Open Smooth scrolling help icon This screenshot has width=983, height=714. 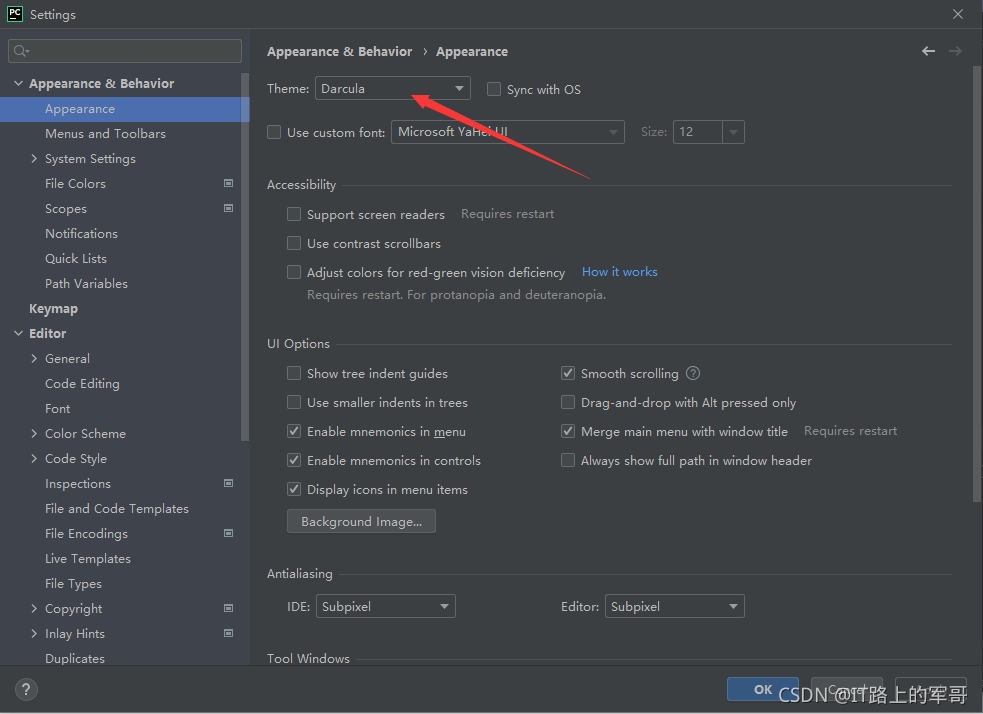pos(693,374)
